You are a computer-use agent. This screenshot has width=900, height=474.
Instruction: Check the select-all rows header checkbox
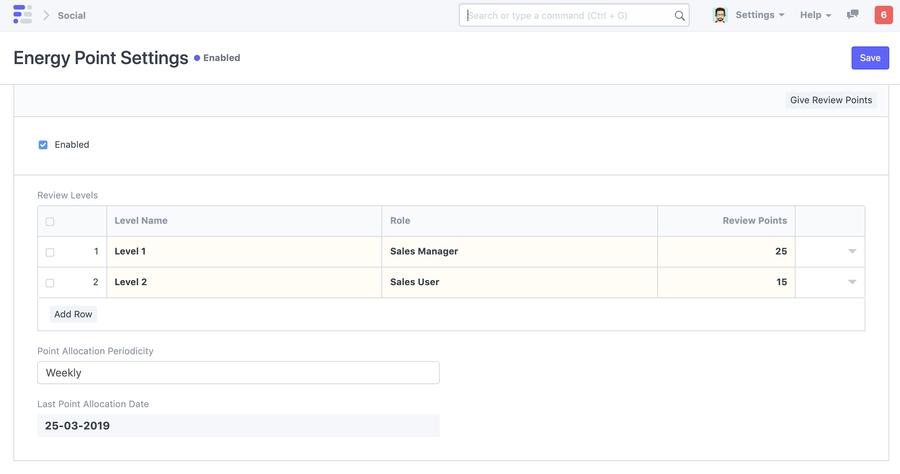pos(50,222)
